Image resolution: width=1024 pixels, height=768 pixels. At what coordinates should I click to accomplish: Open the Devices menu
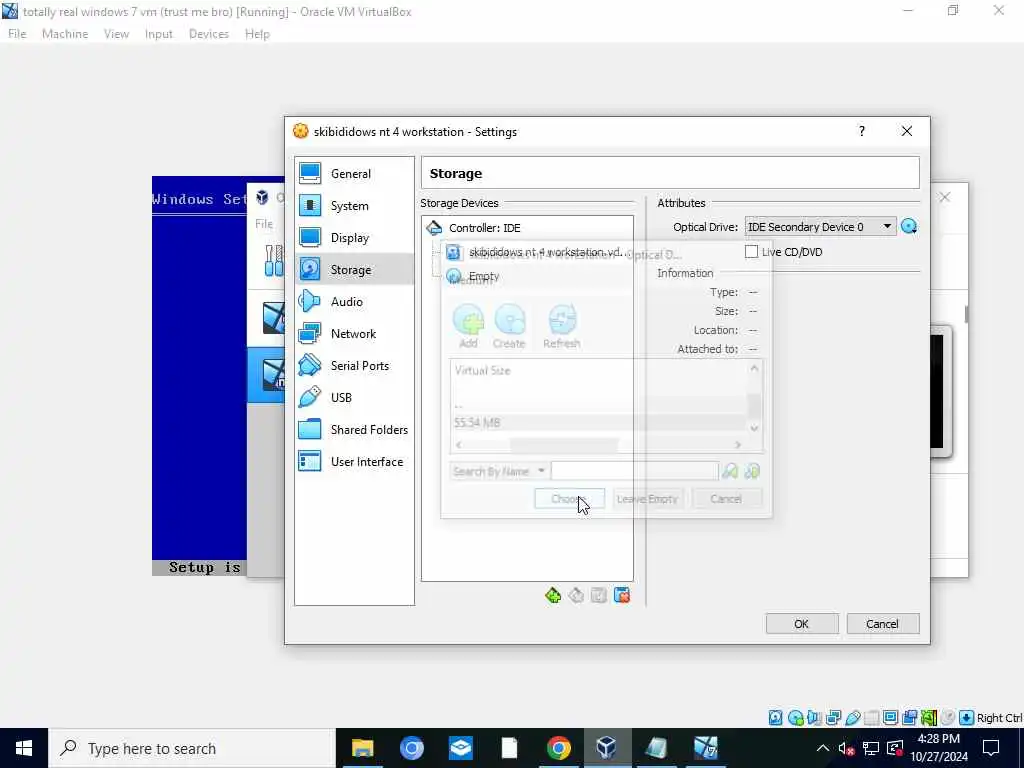[209, 34]
